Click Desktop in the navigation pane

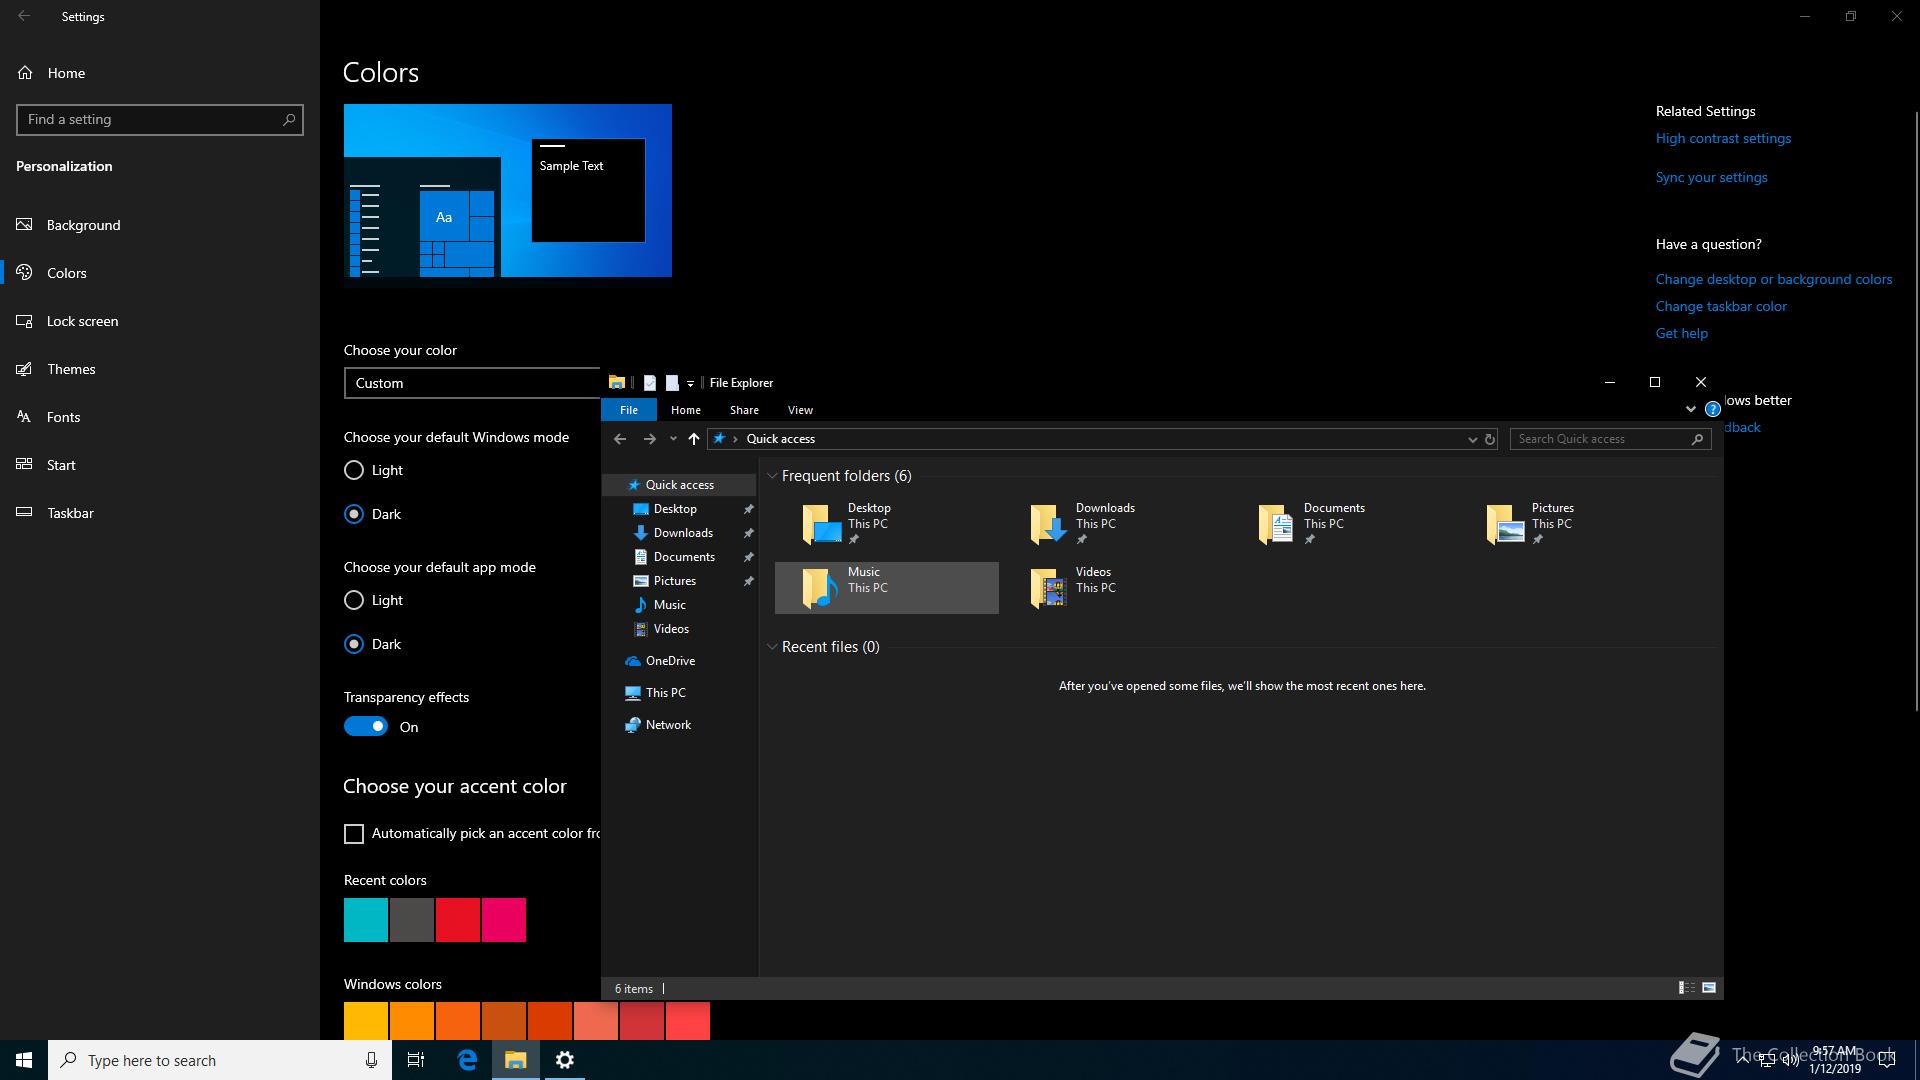pos(675,509)
